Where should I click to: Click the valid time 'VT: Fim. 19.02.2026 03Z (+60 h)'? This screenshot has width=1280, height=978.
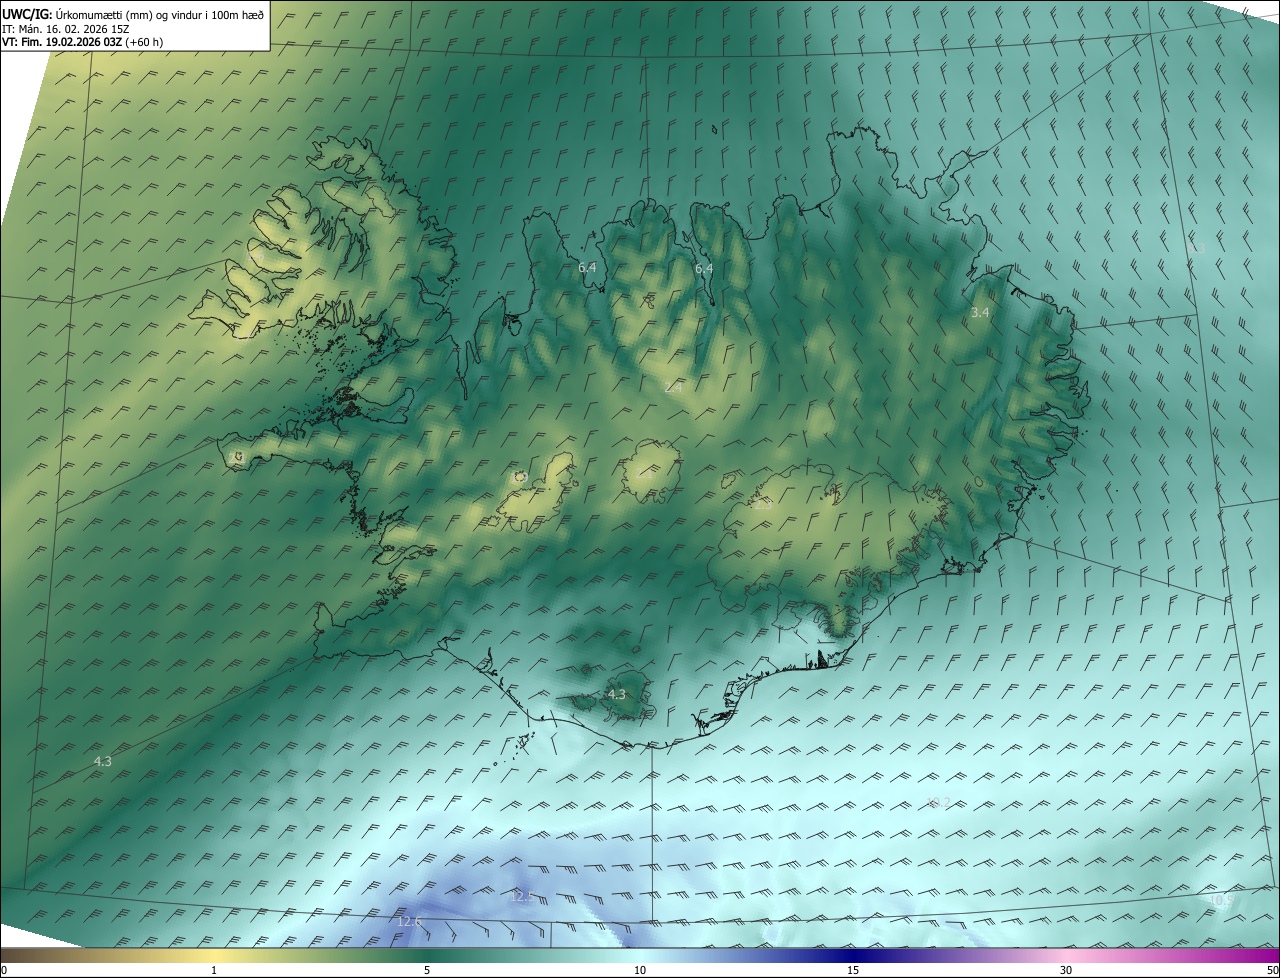click(x=82, y=42)
